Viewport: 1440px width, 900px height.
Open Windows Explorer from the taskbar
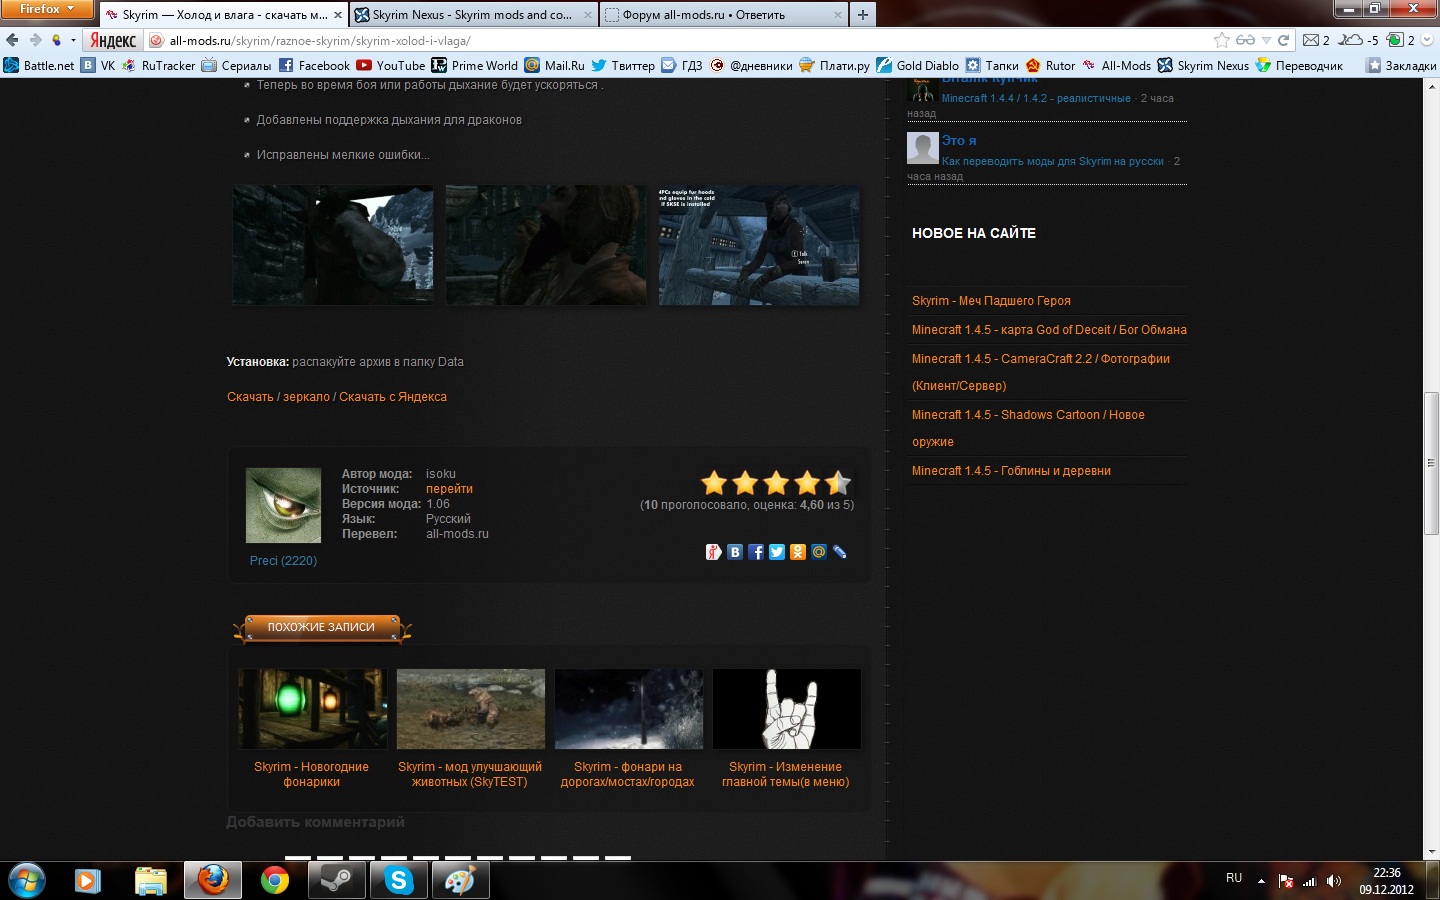point(151,880)
